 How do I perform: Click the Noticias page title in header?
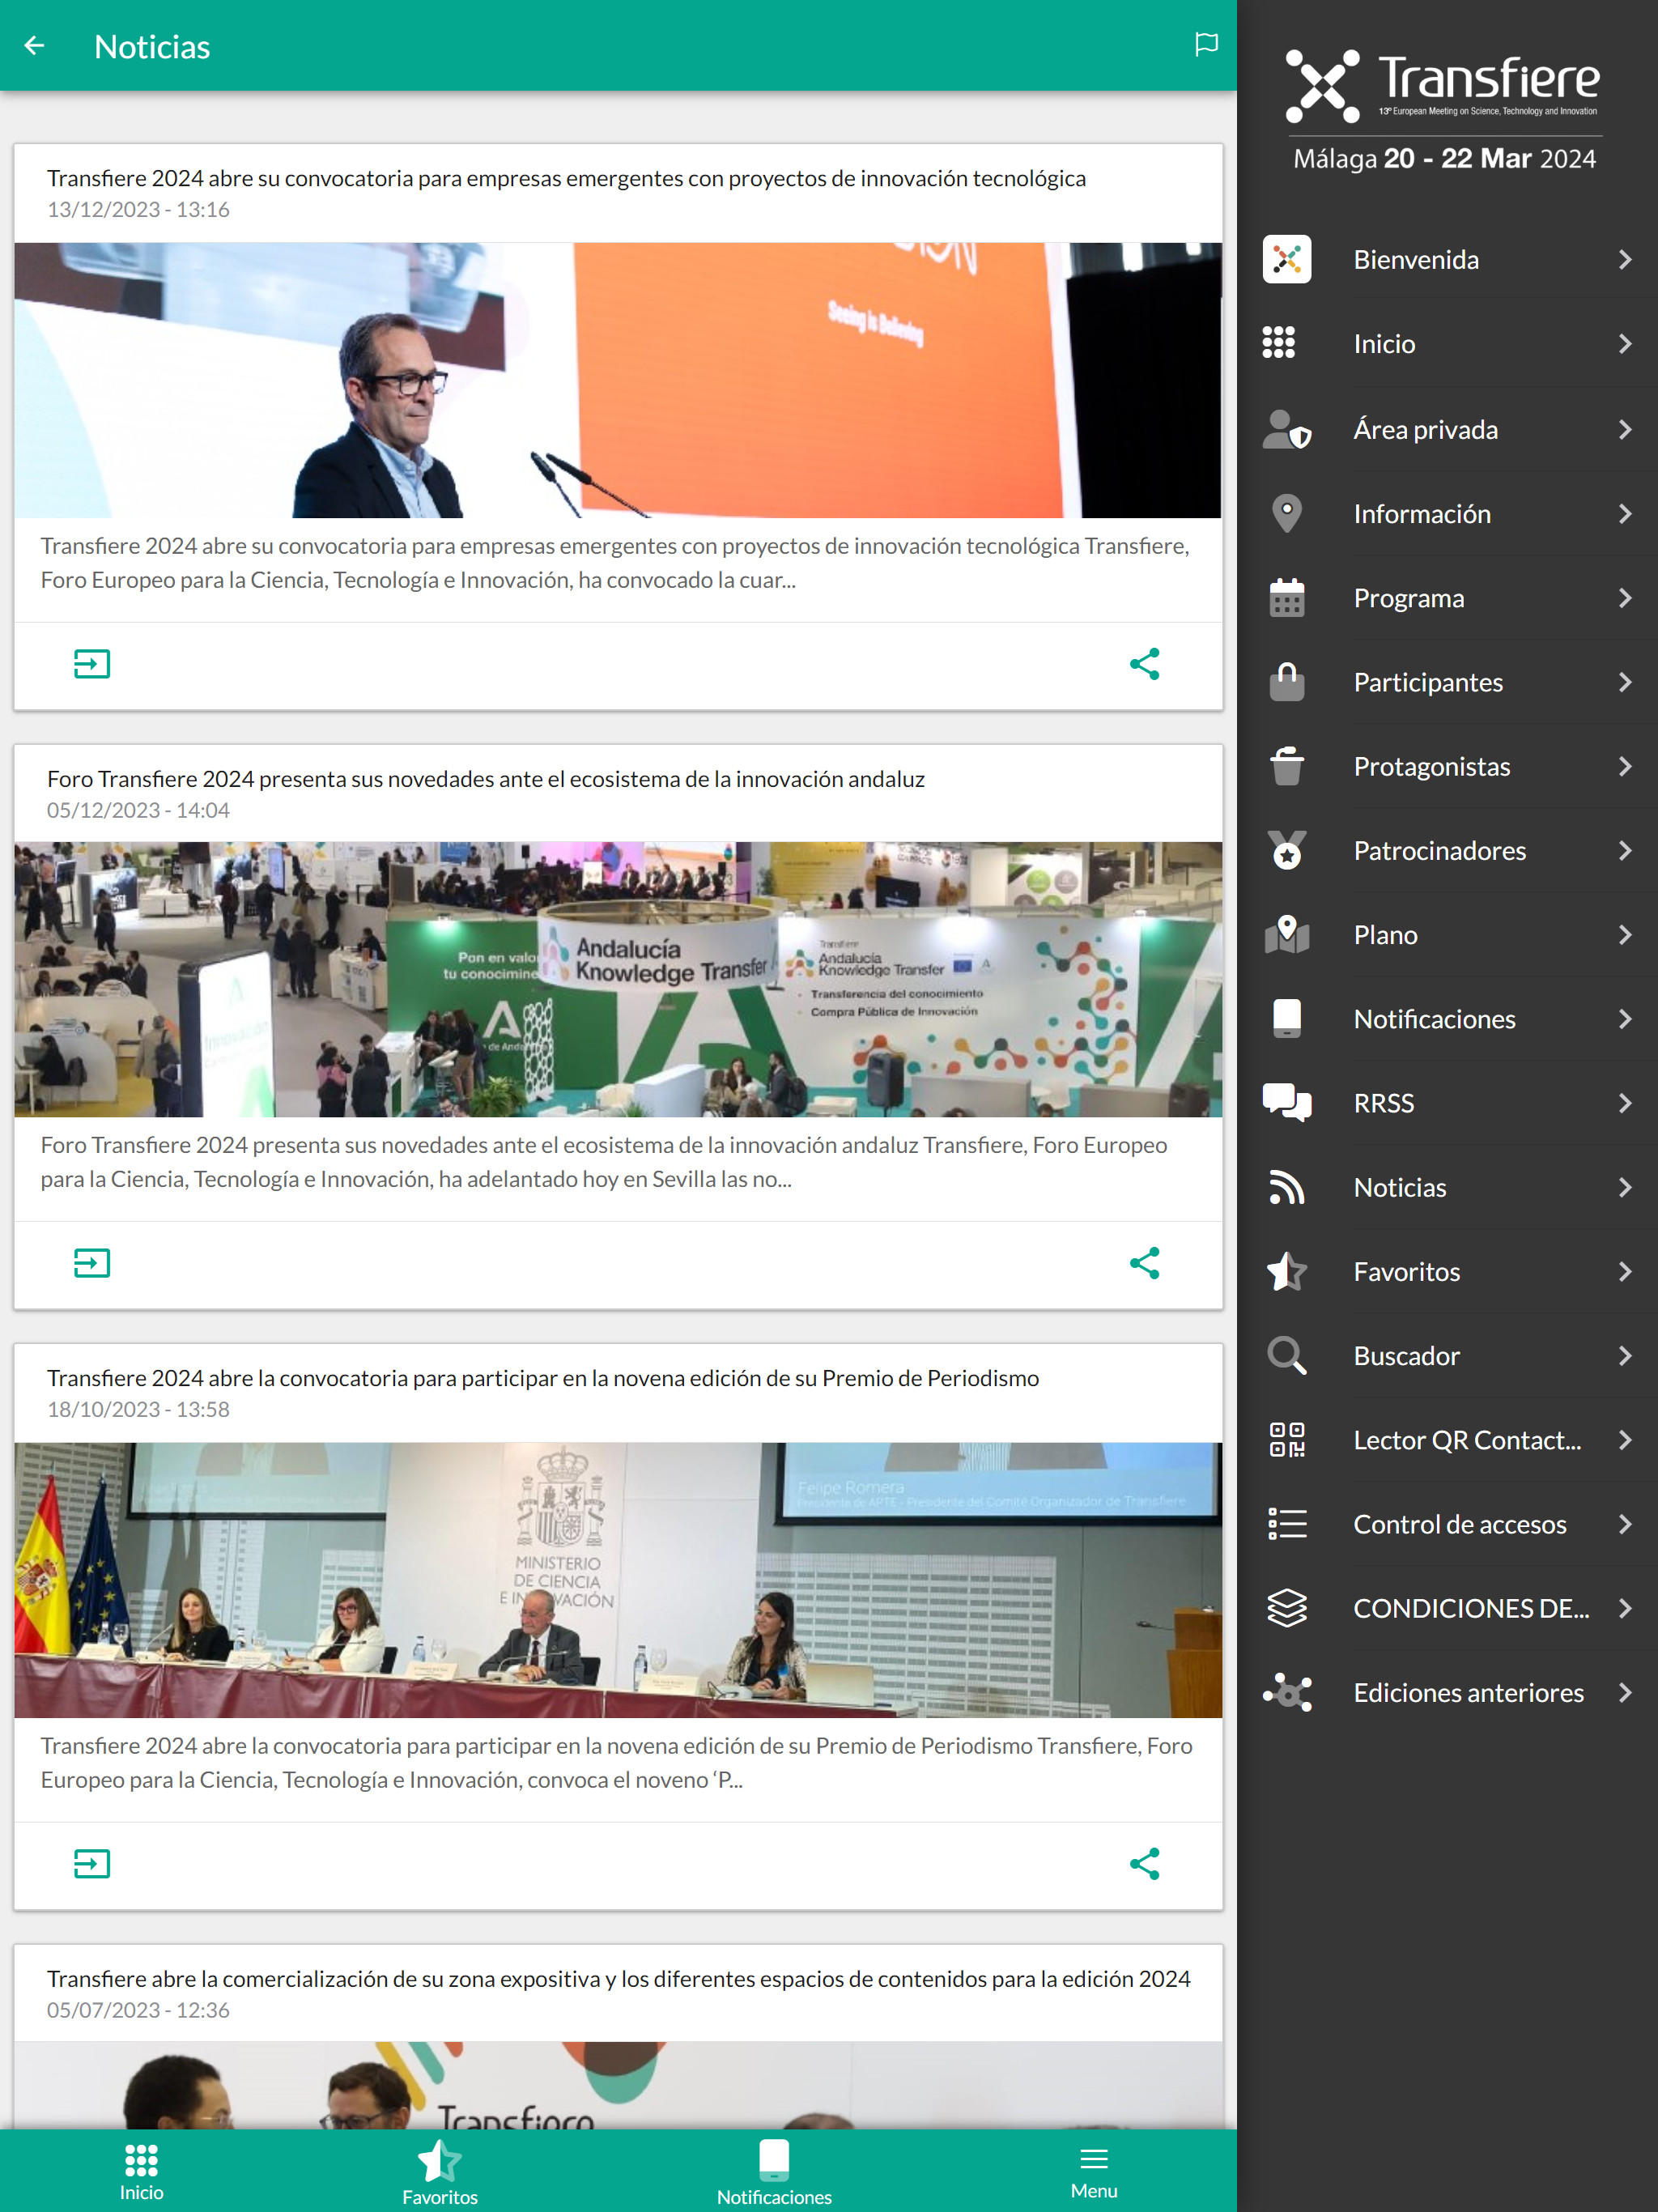point(152,47)
